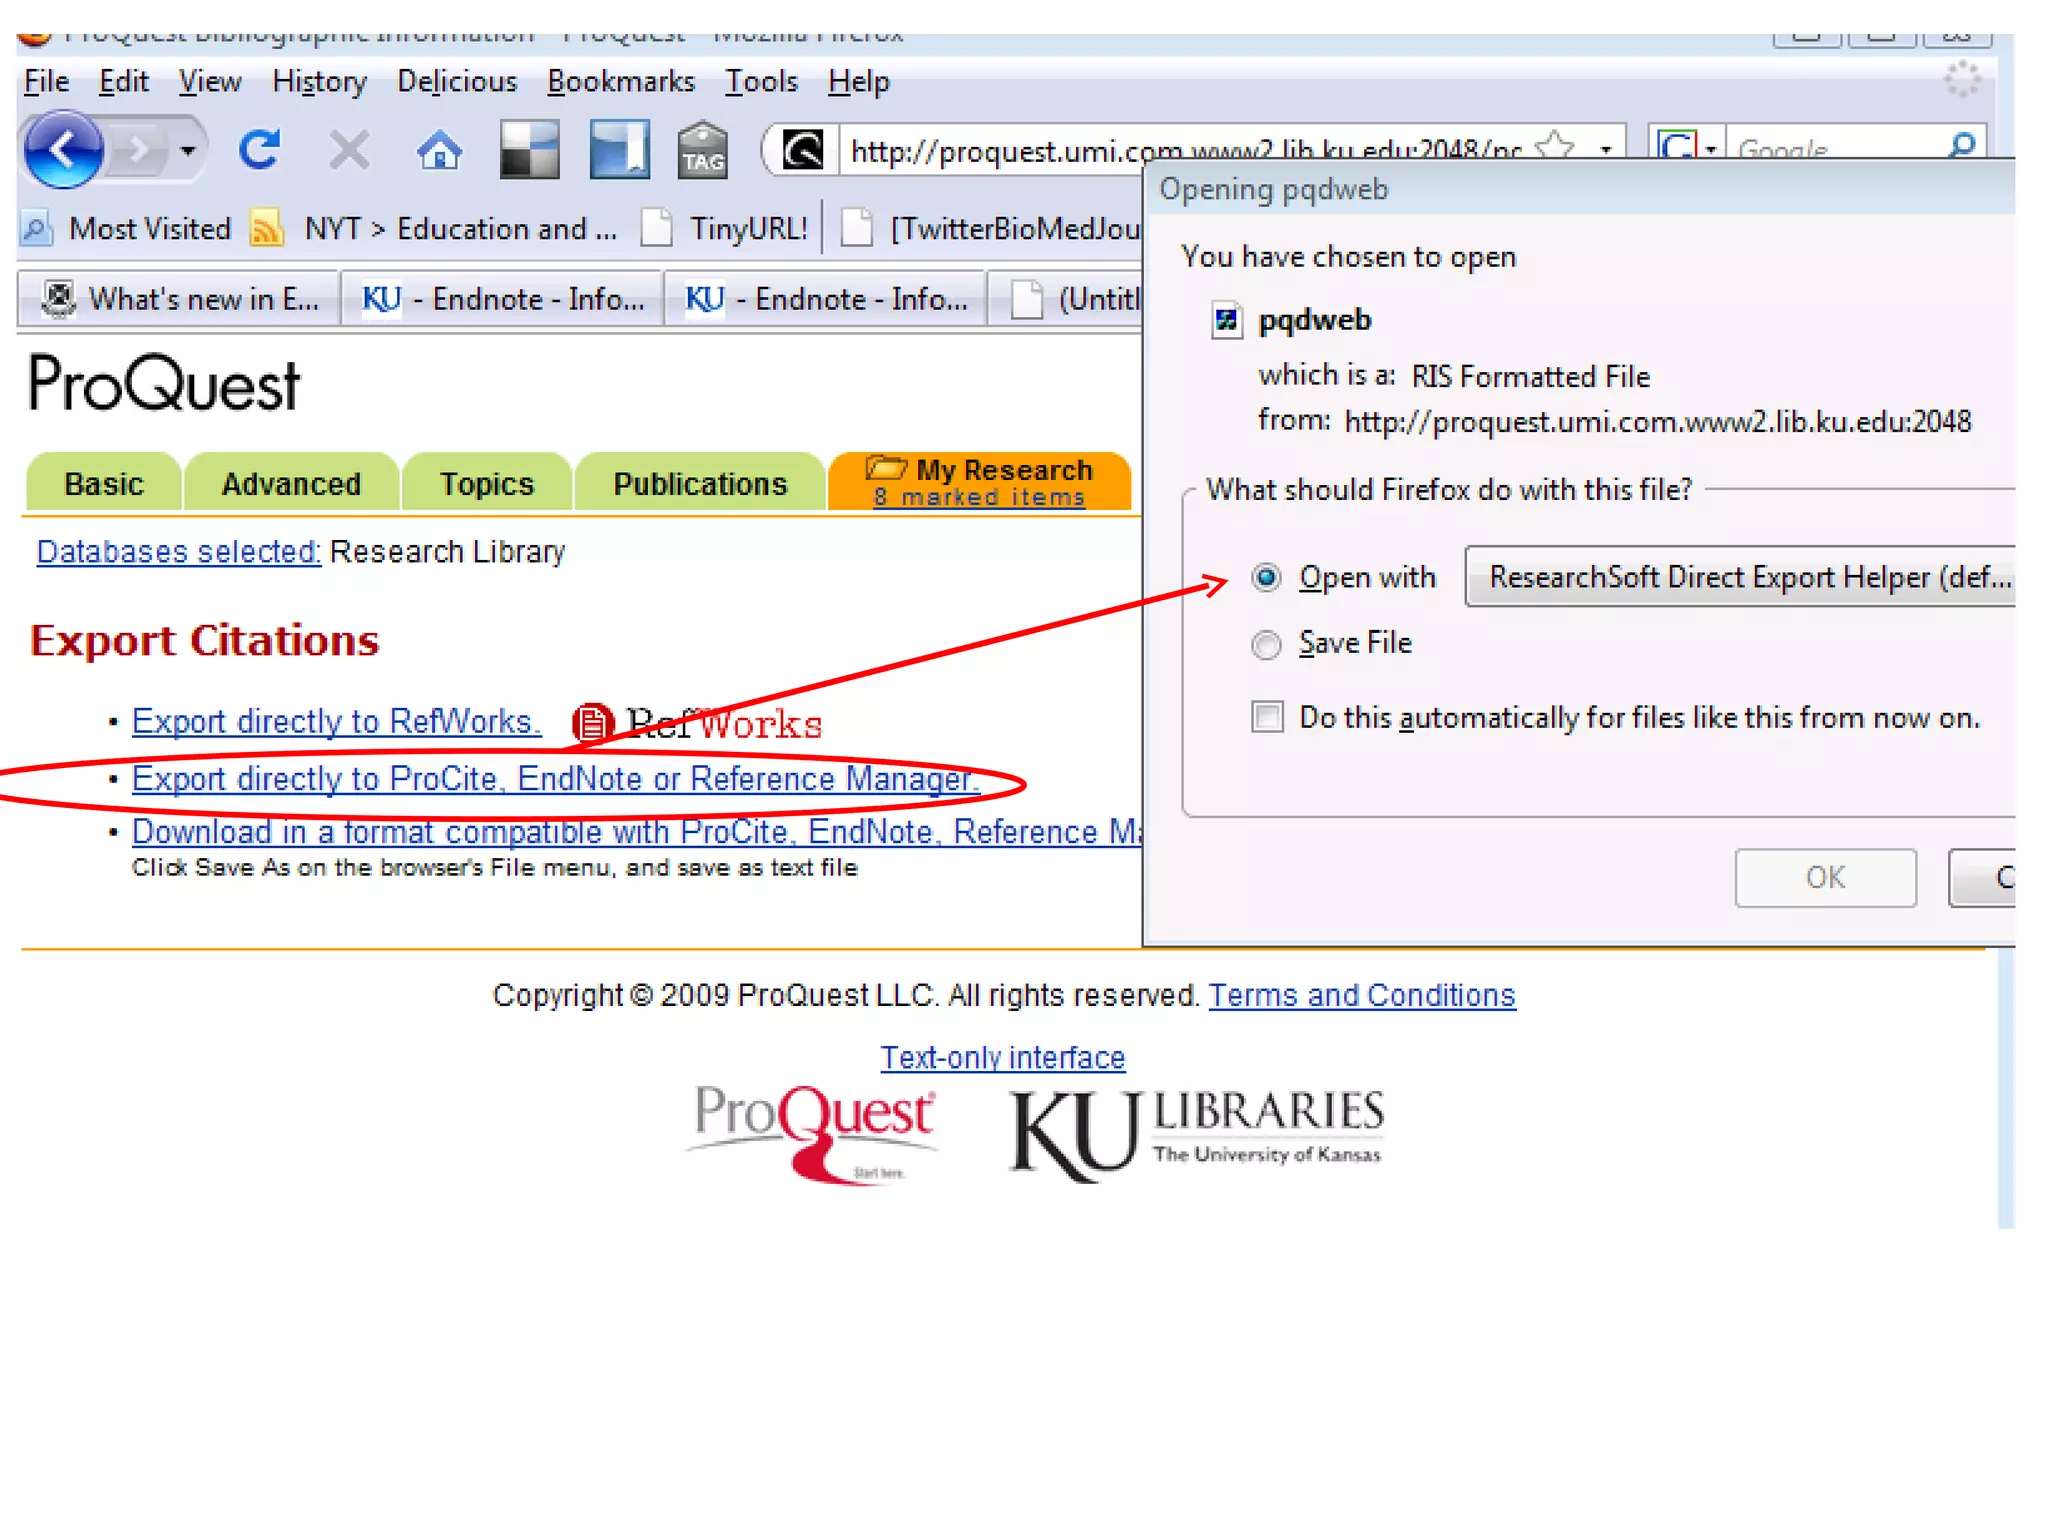Viewport: 2048px width, 1536px height.
Task: Click the Stop loading X icon
Action: (x=349, y=151)
